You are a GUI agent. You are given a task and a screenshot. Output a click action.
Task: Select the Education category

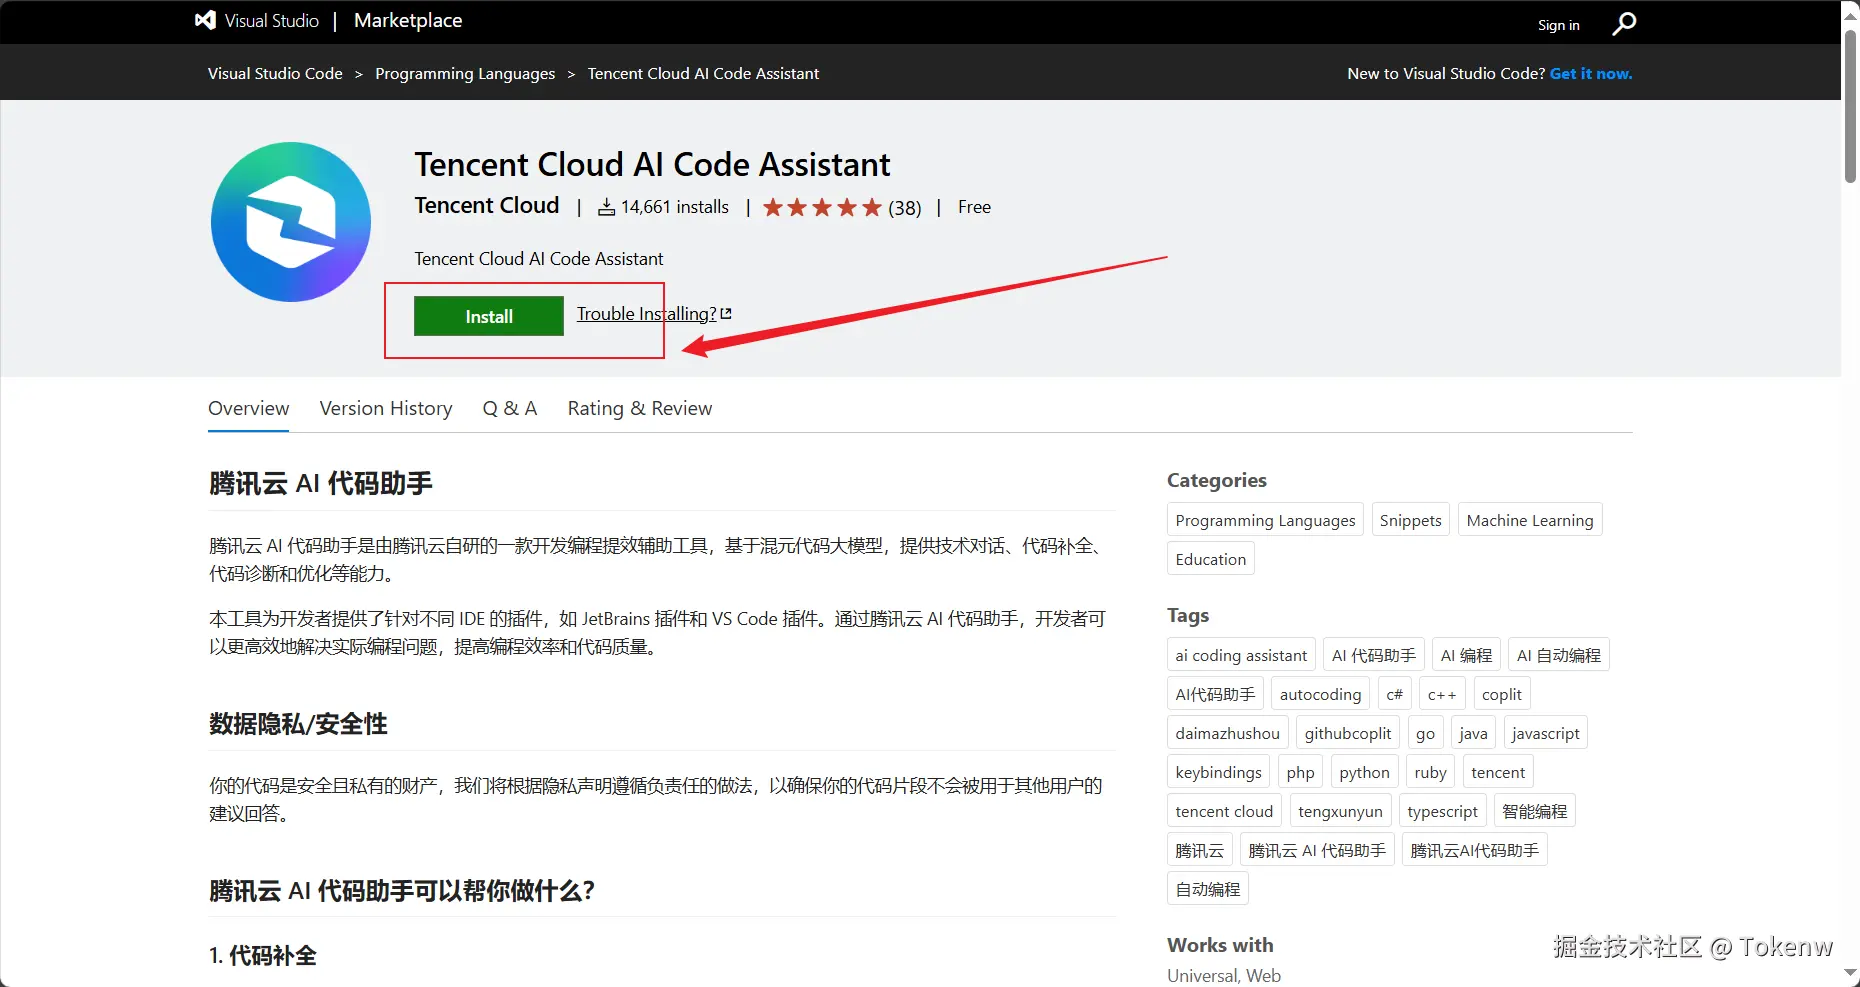tap(1211, 559)
